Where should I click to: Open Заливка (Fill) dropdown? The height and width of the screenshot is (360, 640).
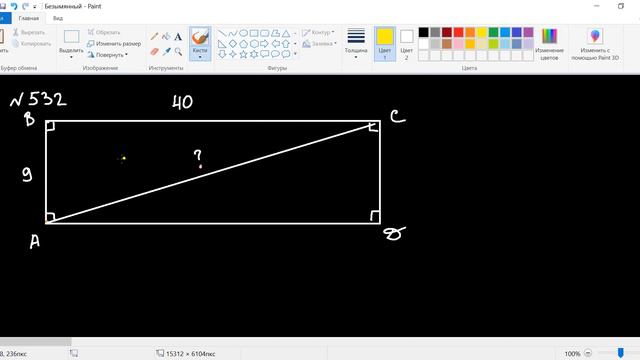click(x=320, y=43)
